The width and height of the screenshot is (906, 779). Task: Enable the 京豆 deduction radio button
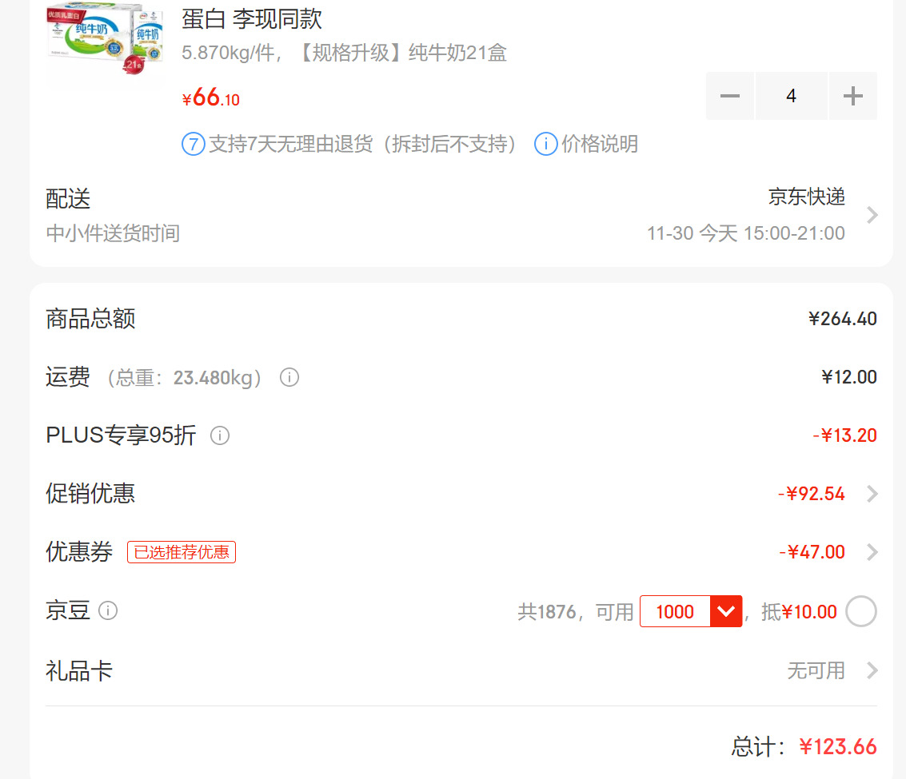pos(861,611)
